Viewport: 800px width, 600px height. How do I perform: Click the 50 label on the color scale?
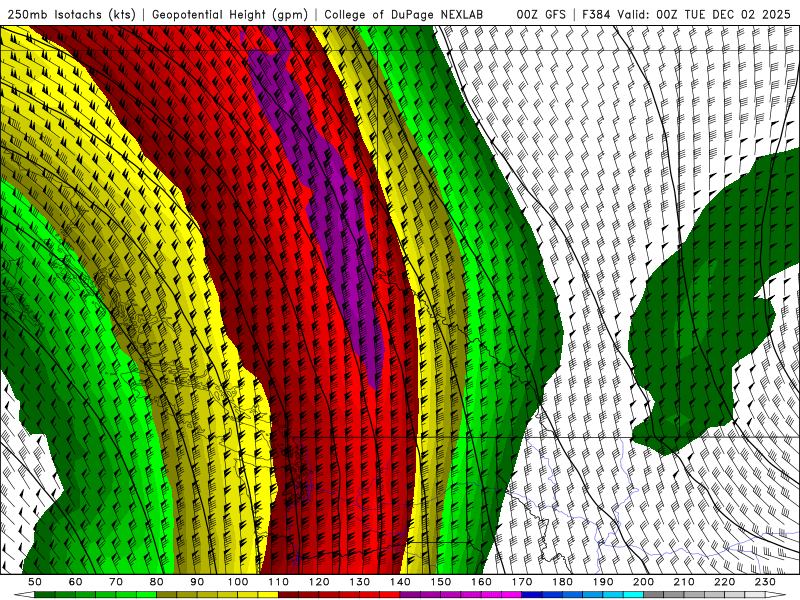pyautogui.click(x=35, y=582)
